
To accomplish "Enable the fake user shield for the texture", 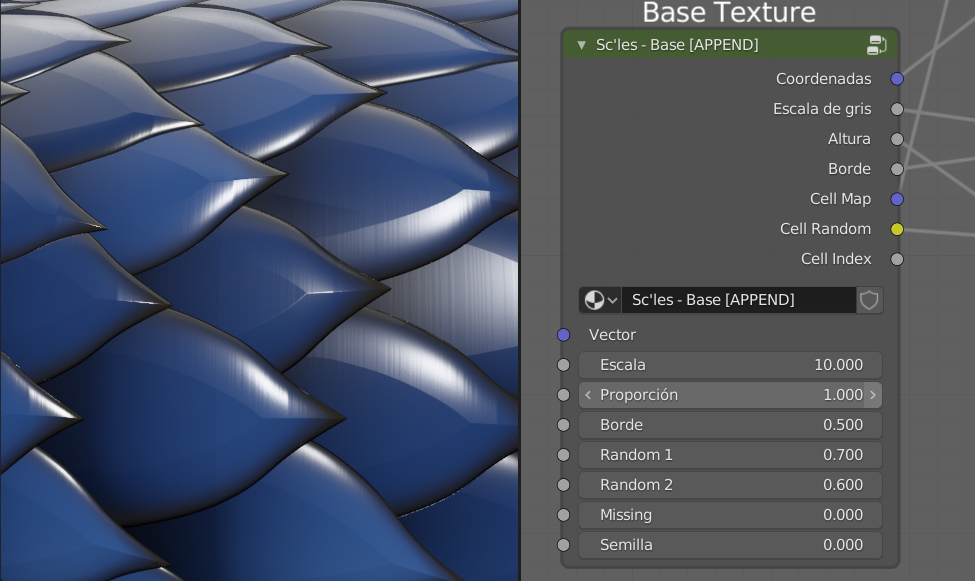I will tap(869, 300).
